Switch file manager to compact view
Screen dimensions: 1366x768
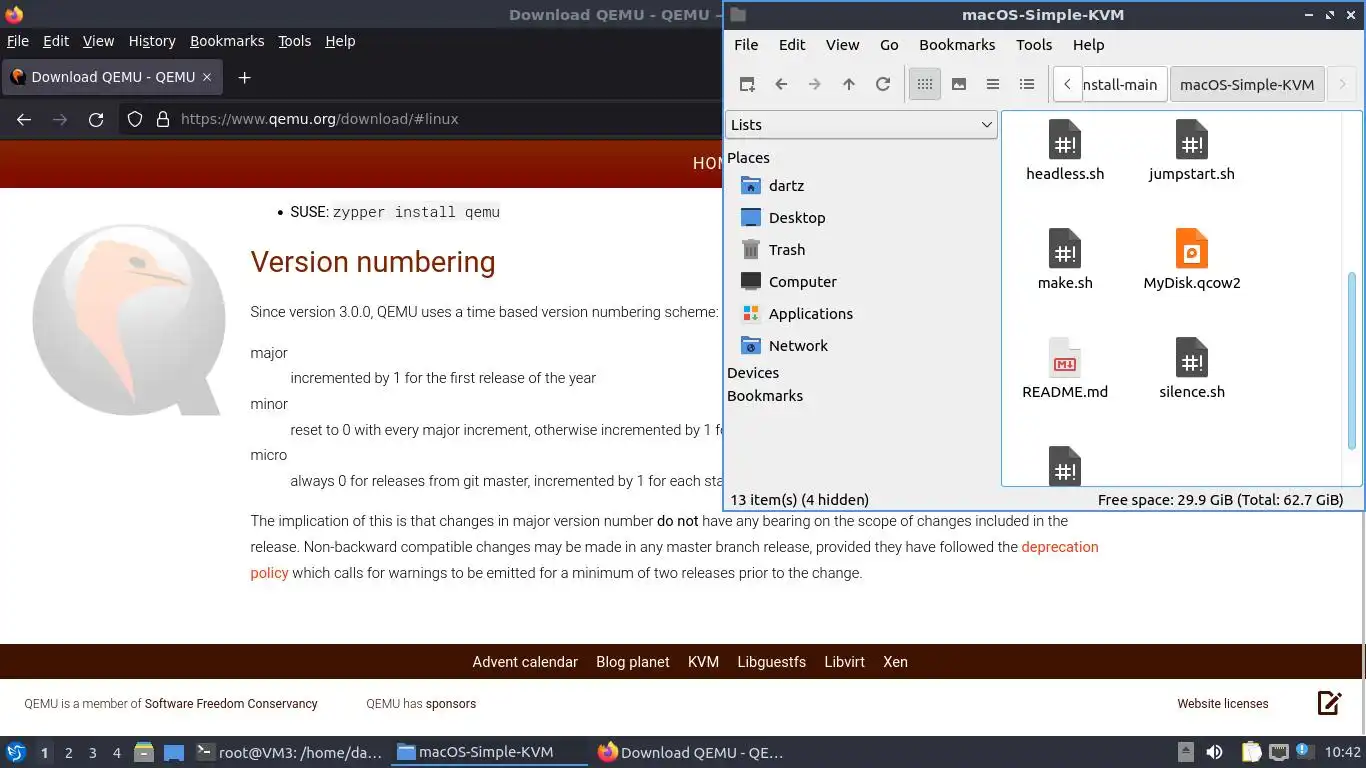[993, 84]
